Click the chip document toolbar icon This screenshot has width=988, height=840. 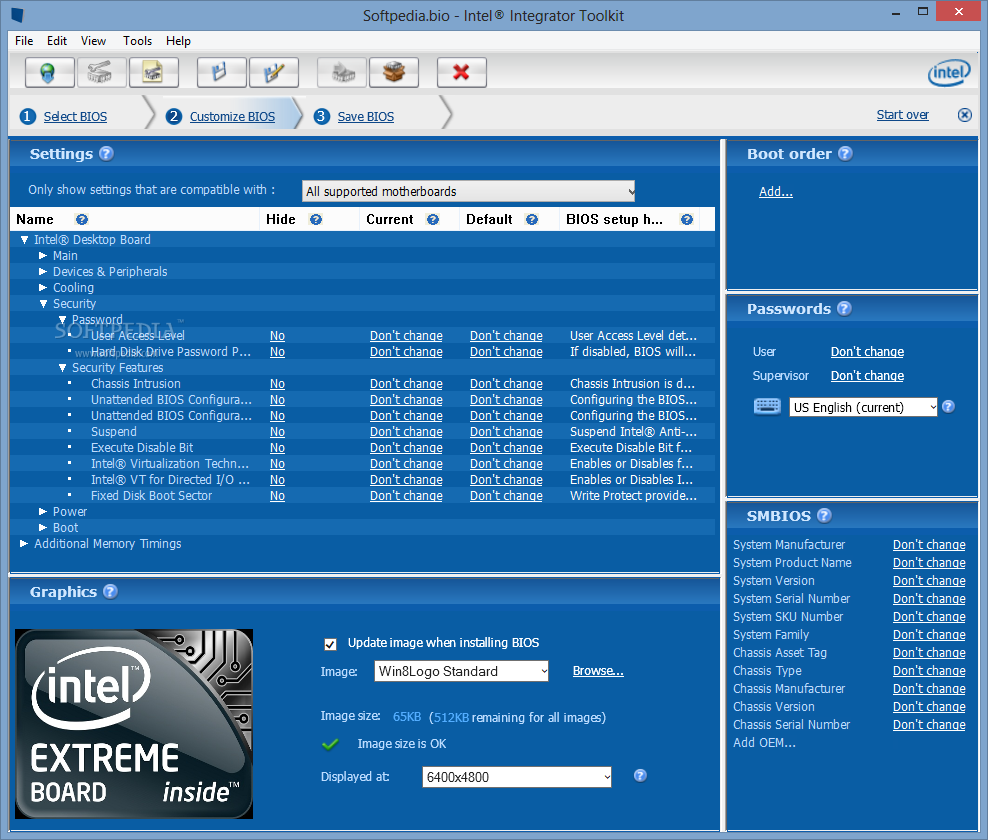coord(153,72)
